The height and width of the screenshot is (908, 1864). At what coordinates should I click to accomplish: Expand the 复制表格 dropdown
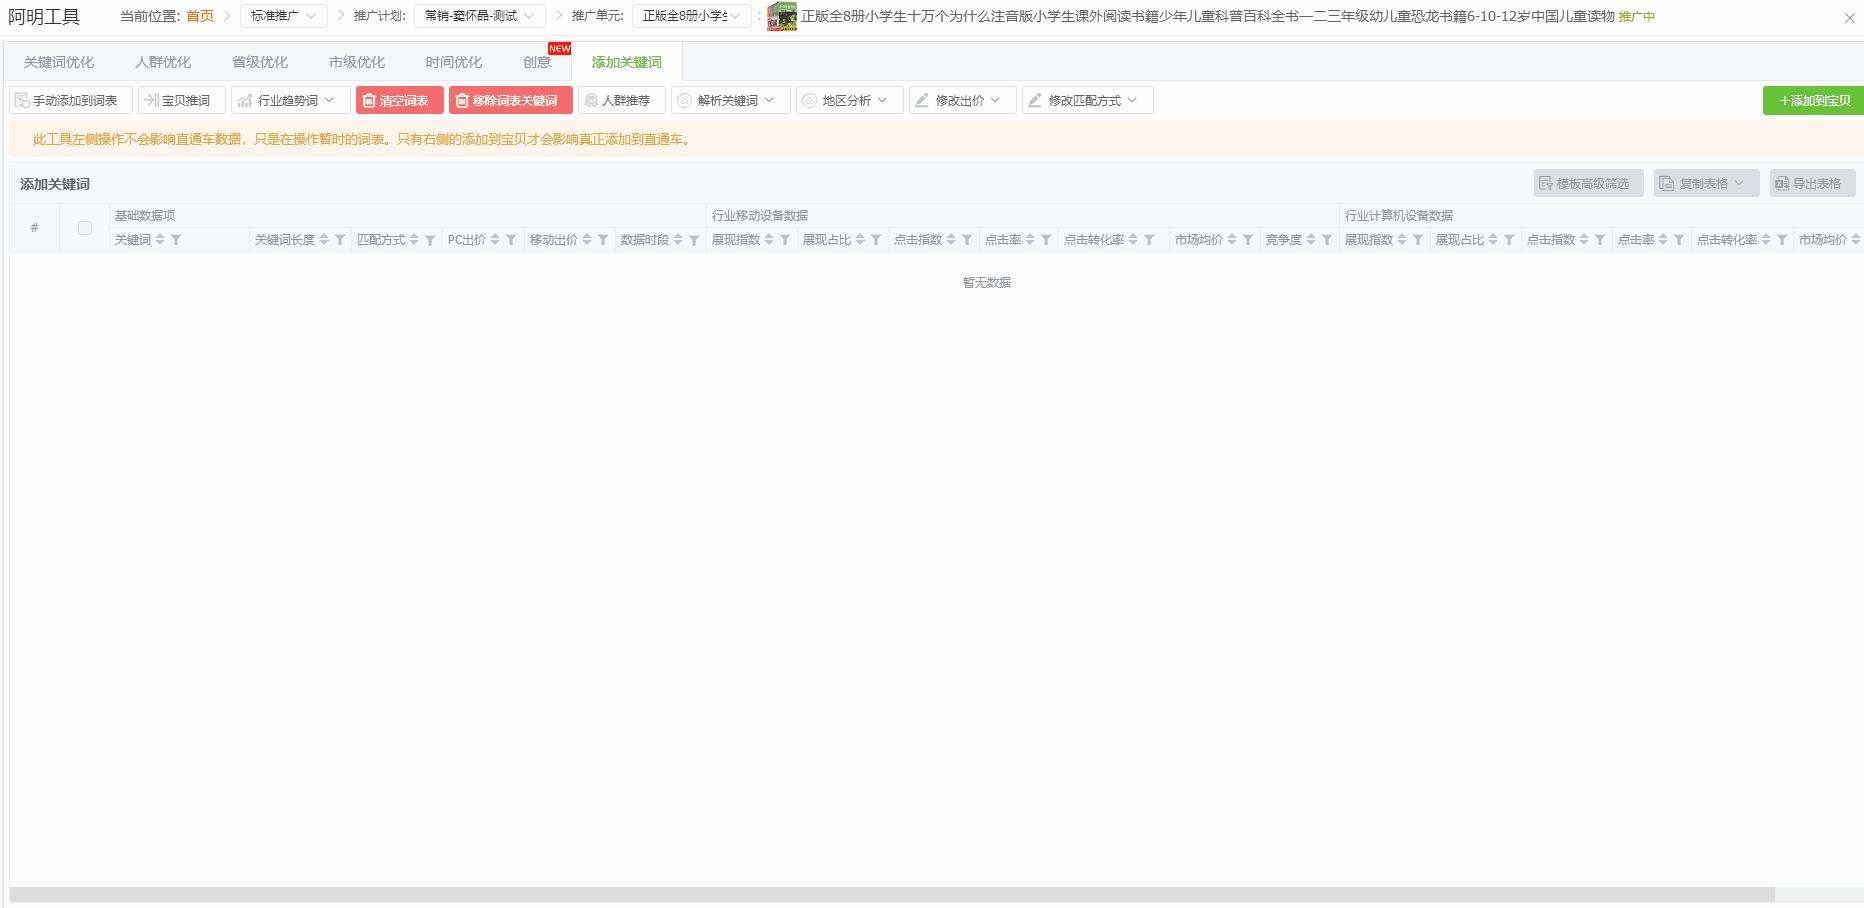pyautogui.click(x=1707, y=183)
